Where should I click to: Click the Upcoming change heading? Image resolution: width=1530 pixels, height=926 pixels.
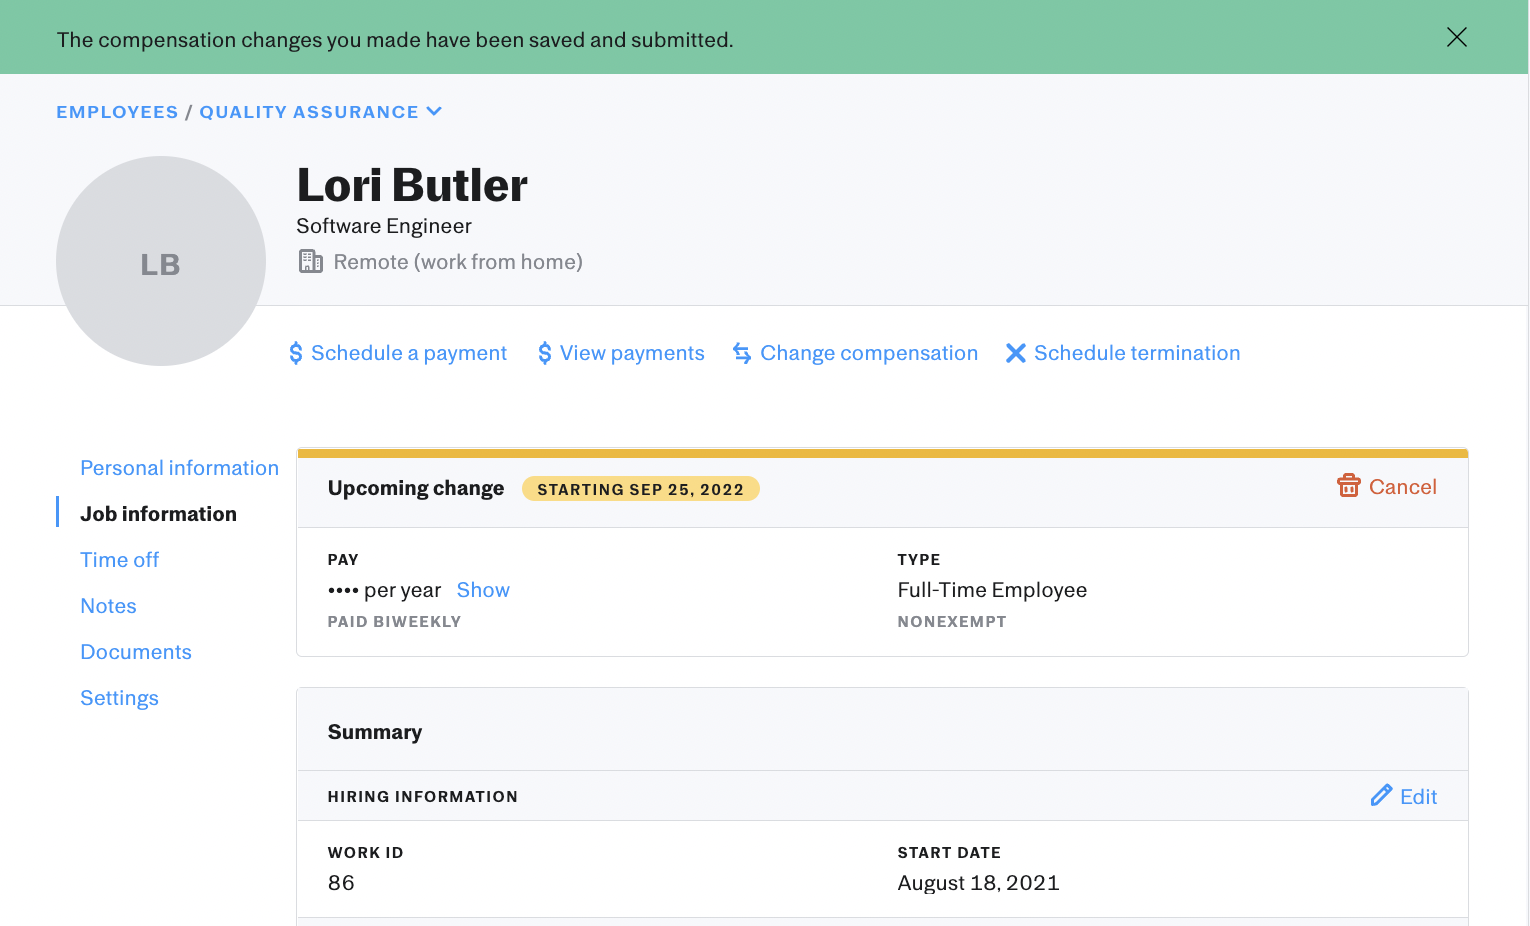click(416, 488)
